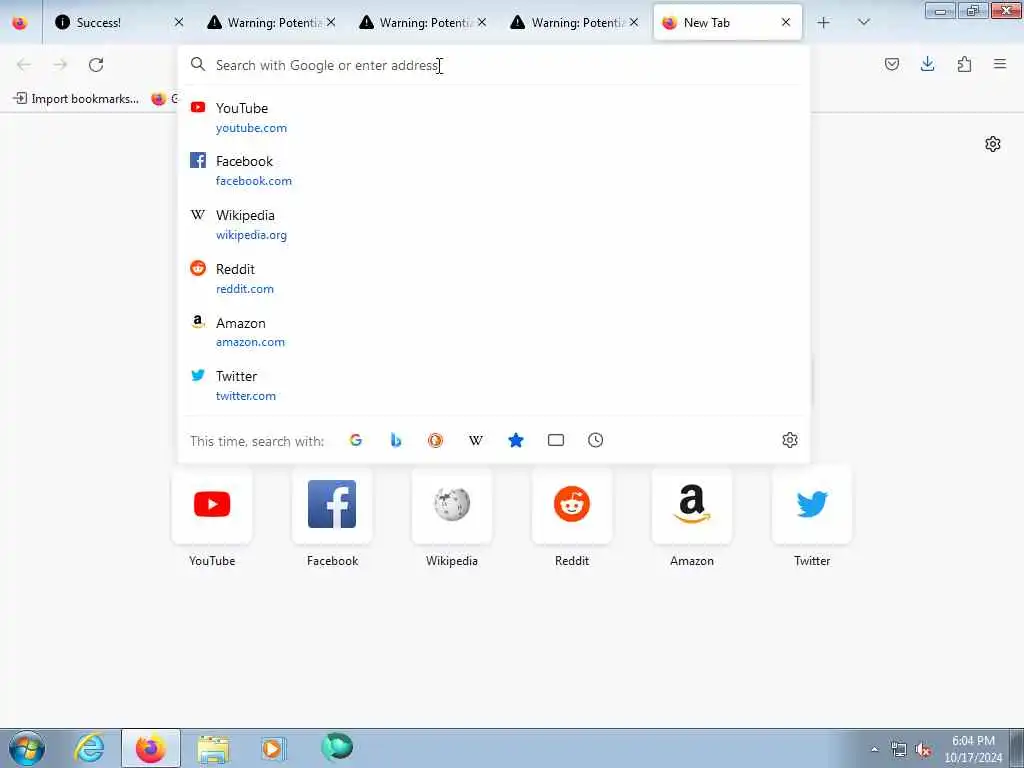
Task: Select Reddit suggestion in dropdown
Action: tap(494, 279)
